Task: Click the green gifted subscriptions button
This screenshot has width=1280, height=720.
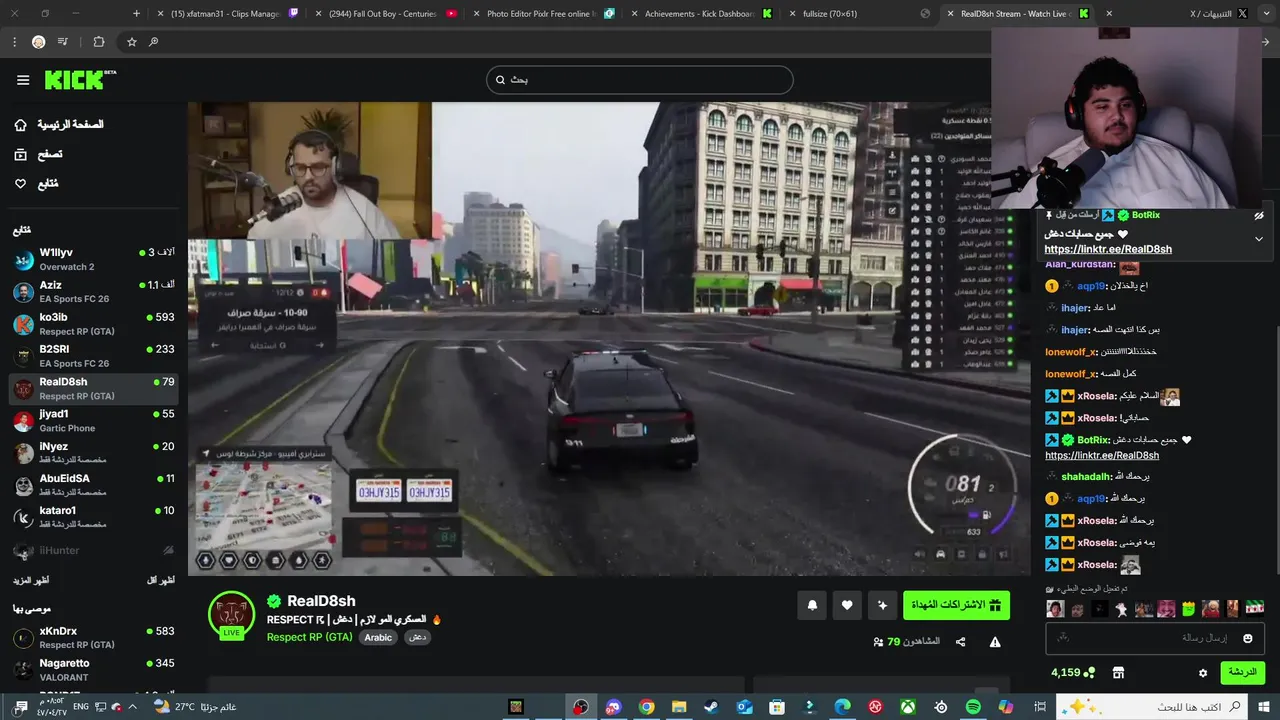Action: 956,605
